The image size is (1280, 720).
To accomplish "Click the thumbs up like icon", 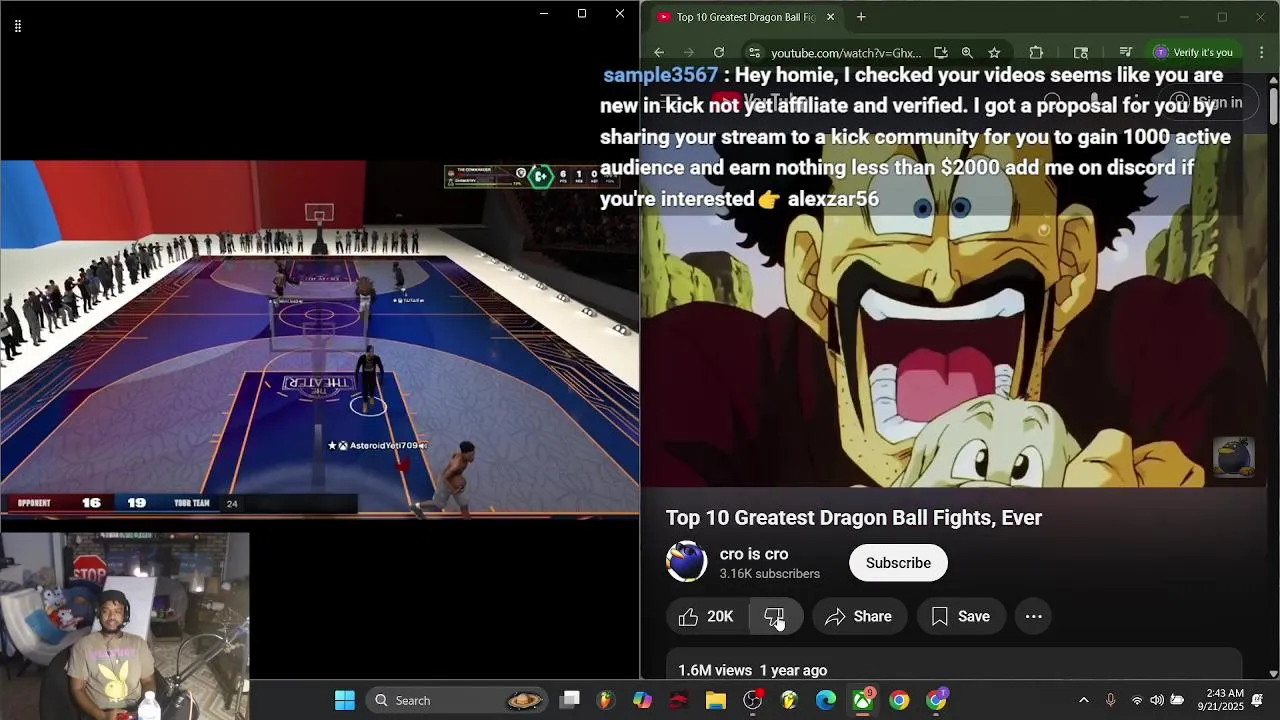I will (x=688, y=617).
